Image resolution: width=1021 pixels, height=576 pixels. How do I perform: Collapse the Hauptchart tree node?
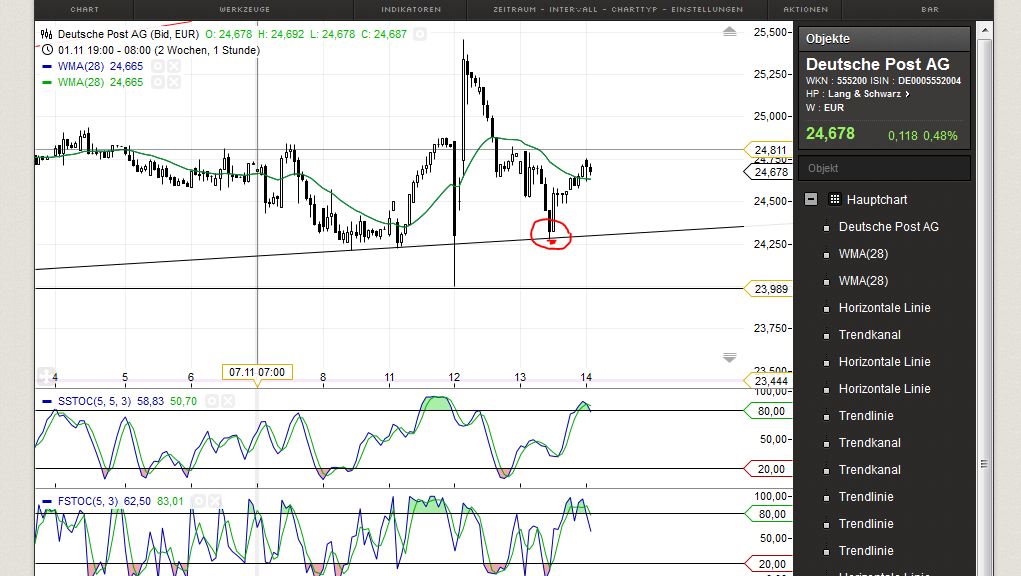(x=811, y=199)
